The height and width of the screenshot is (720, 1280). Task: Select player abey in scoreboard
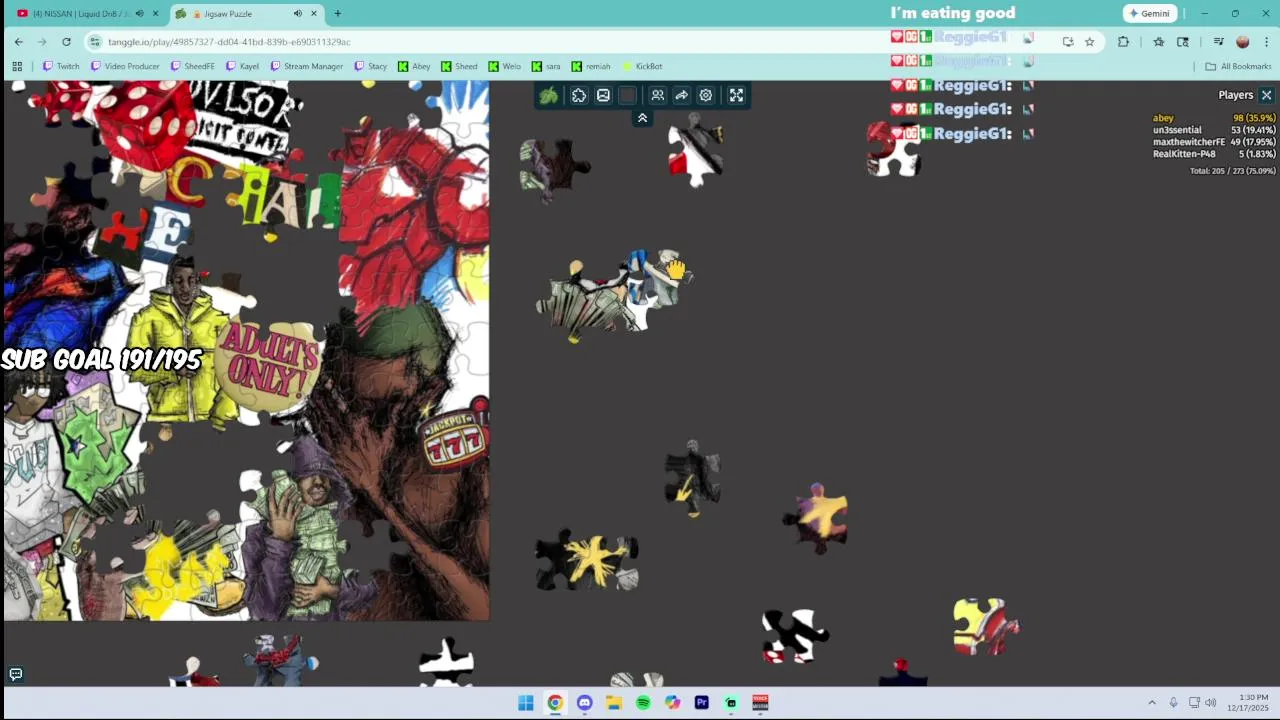pos(1214,118)
